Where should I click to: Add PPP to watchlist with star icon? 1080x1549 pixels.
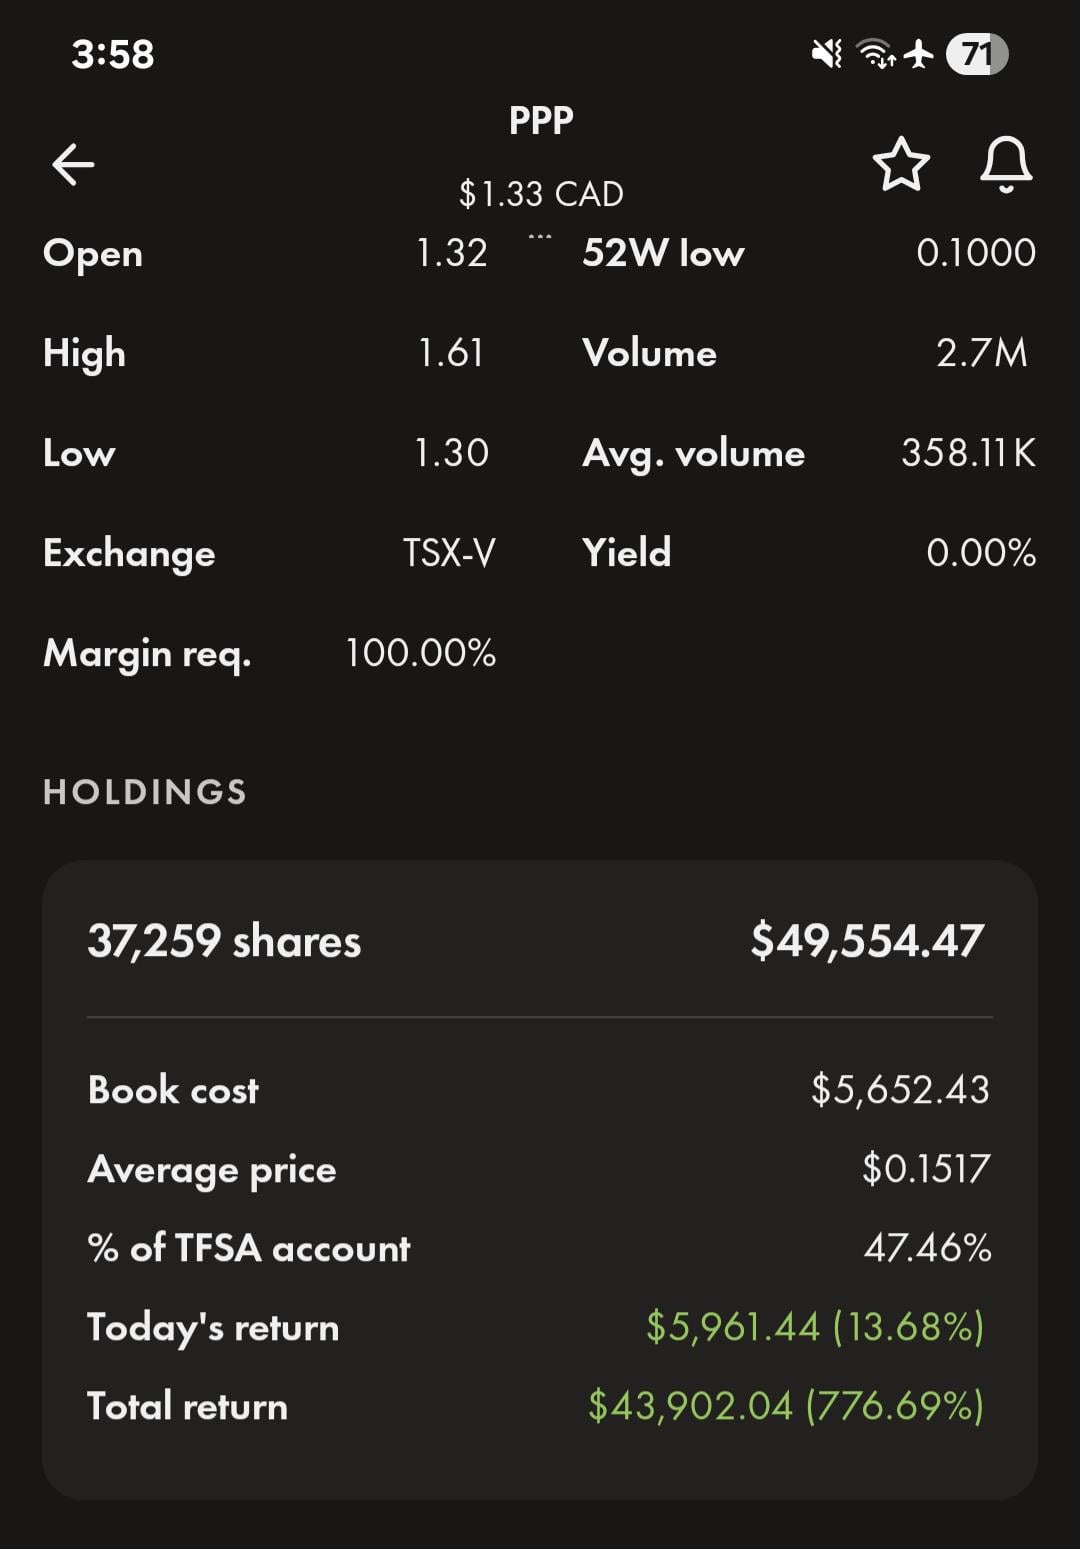point(901,164)
